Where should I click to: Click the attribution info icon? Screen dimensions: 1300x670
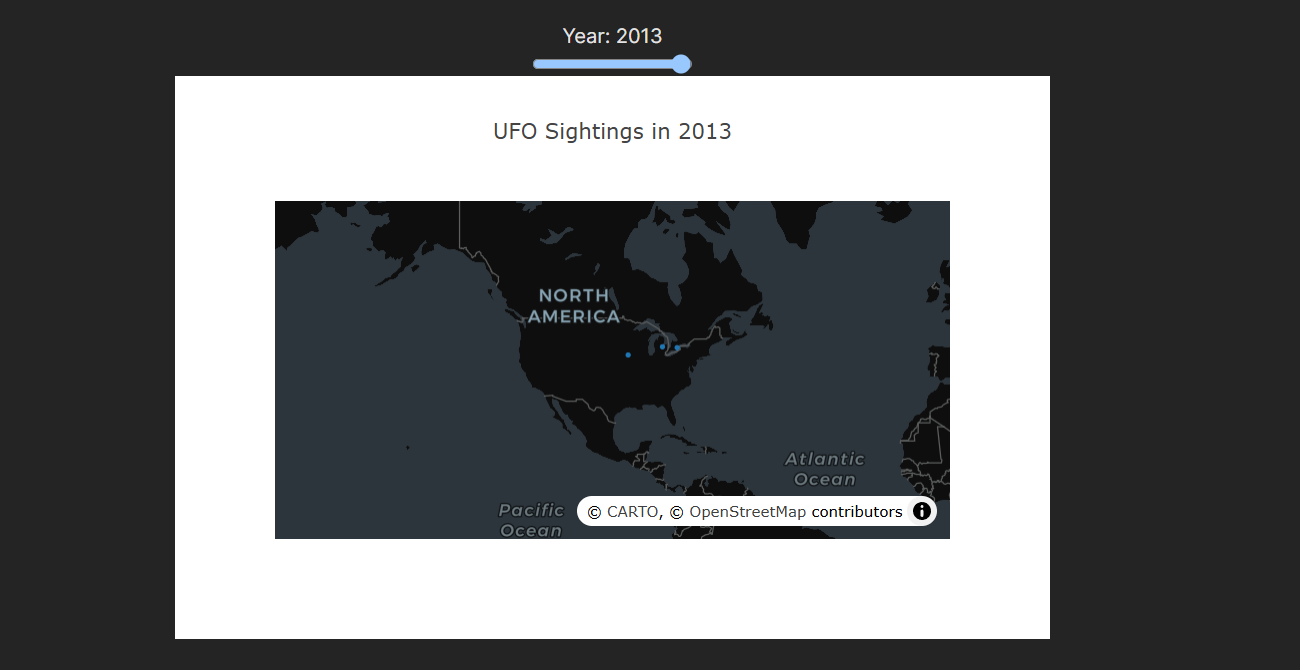click(x=921, y=511)
